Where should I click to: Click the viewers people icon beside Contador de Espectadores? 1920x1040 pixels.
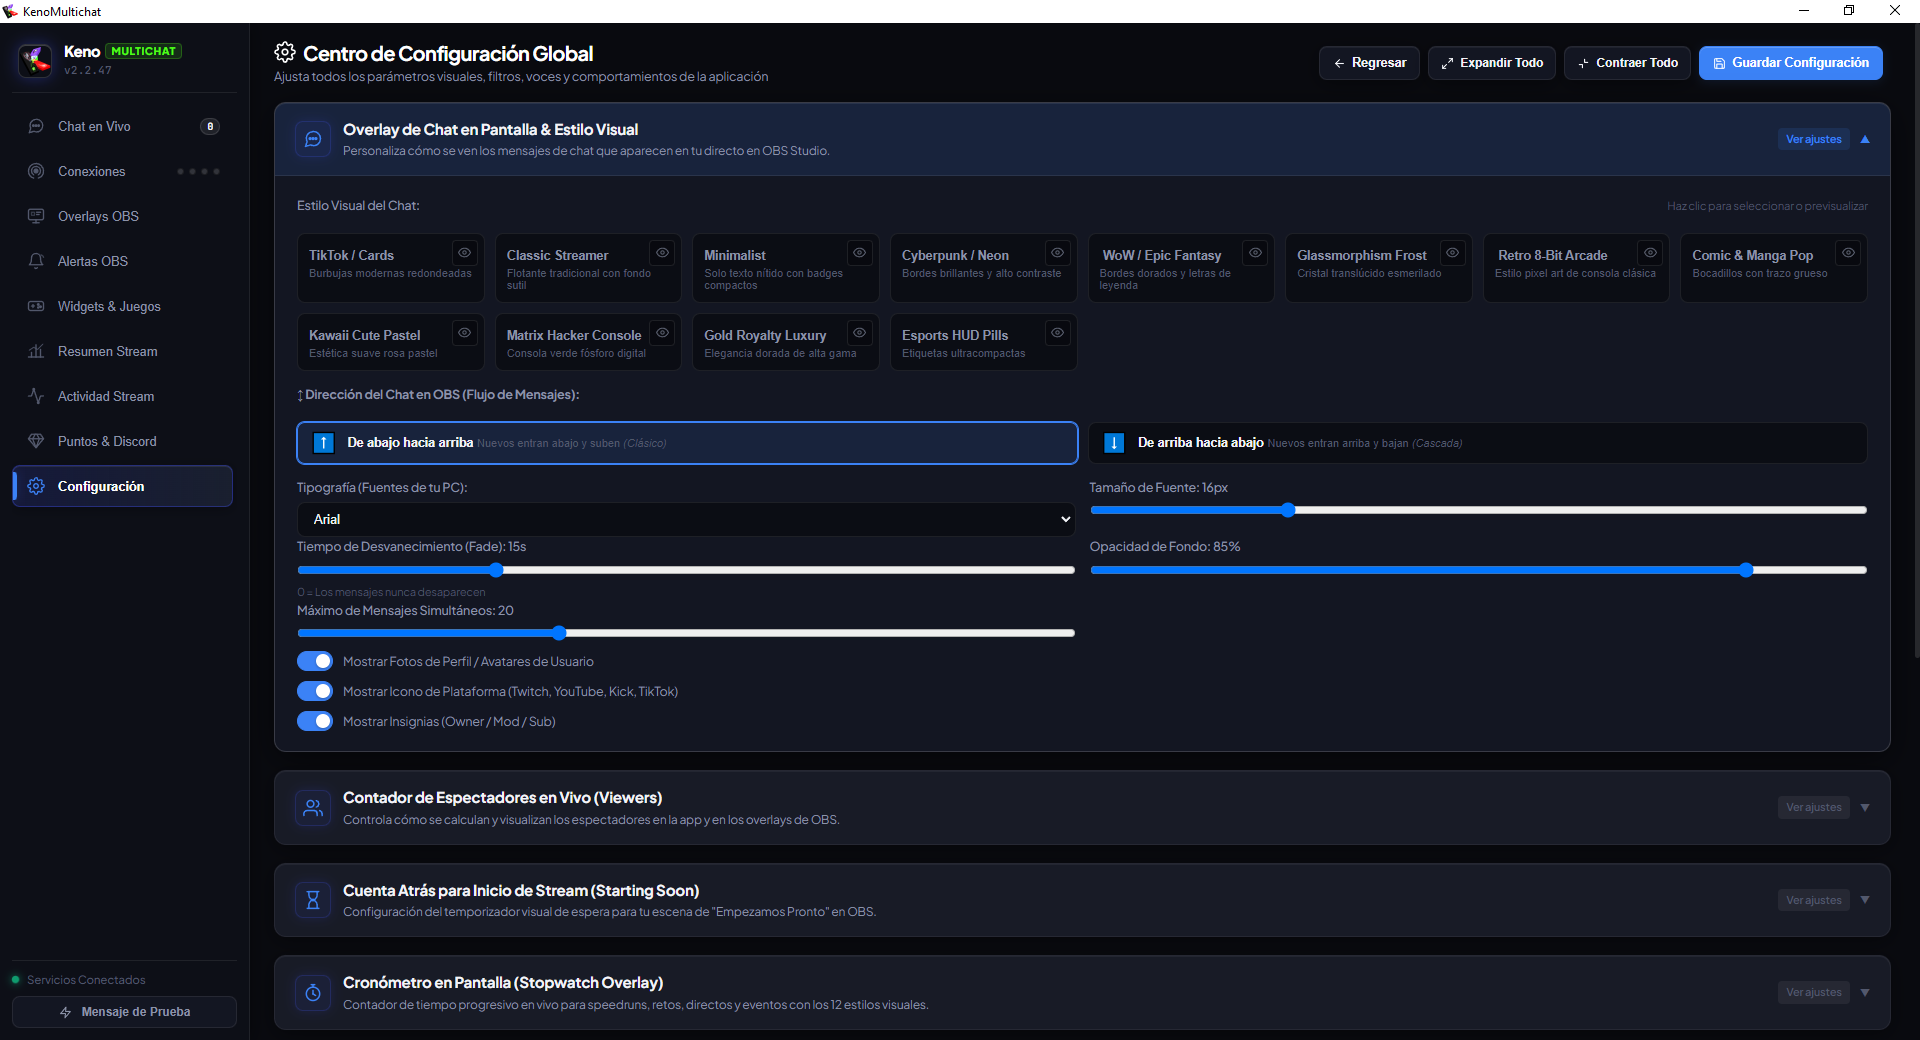click(313, 807)
